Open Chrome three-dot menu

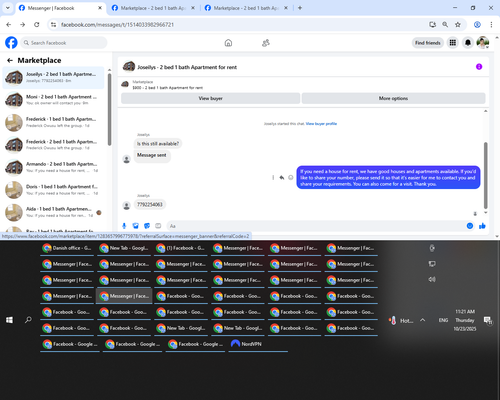pyautogui.click(x=491, y=25)
